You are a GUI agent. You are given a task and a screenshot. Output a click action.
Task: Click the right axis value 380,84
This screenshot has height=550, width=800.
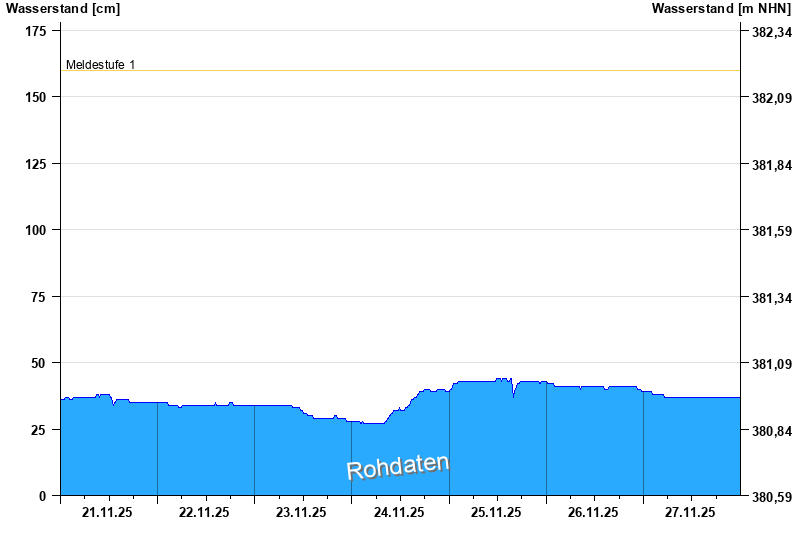coord(772,431)
